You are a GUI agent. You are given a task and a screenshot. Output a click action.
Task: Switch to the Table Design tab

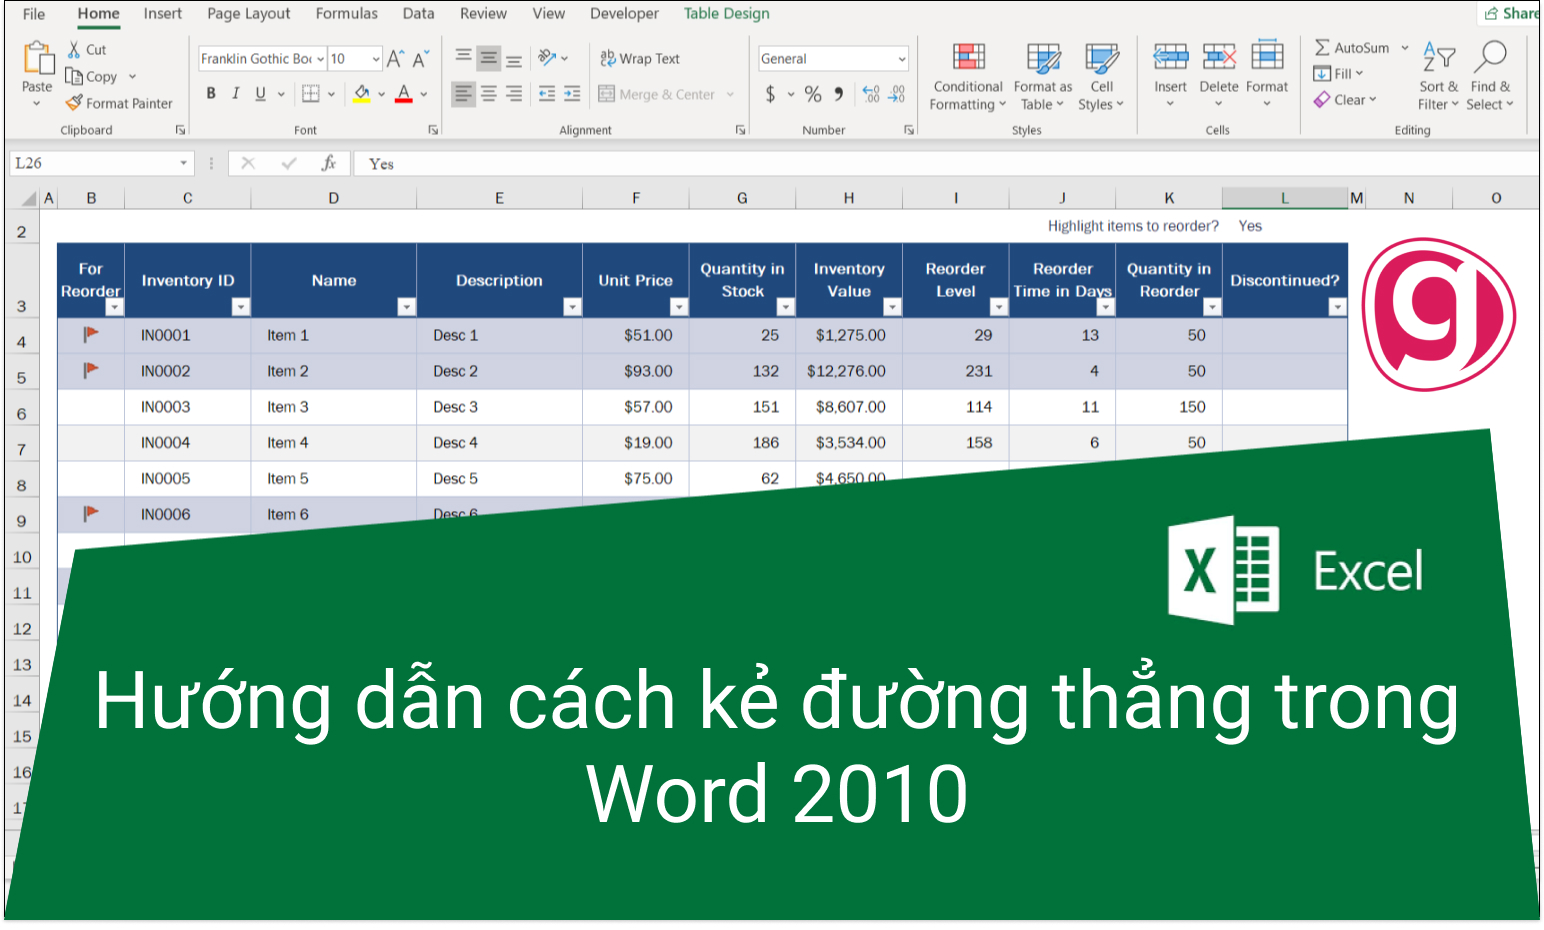pos(727,14)
